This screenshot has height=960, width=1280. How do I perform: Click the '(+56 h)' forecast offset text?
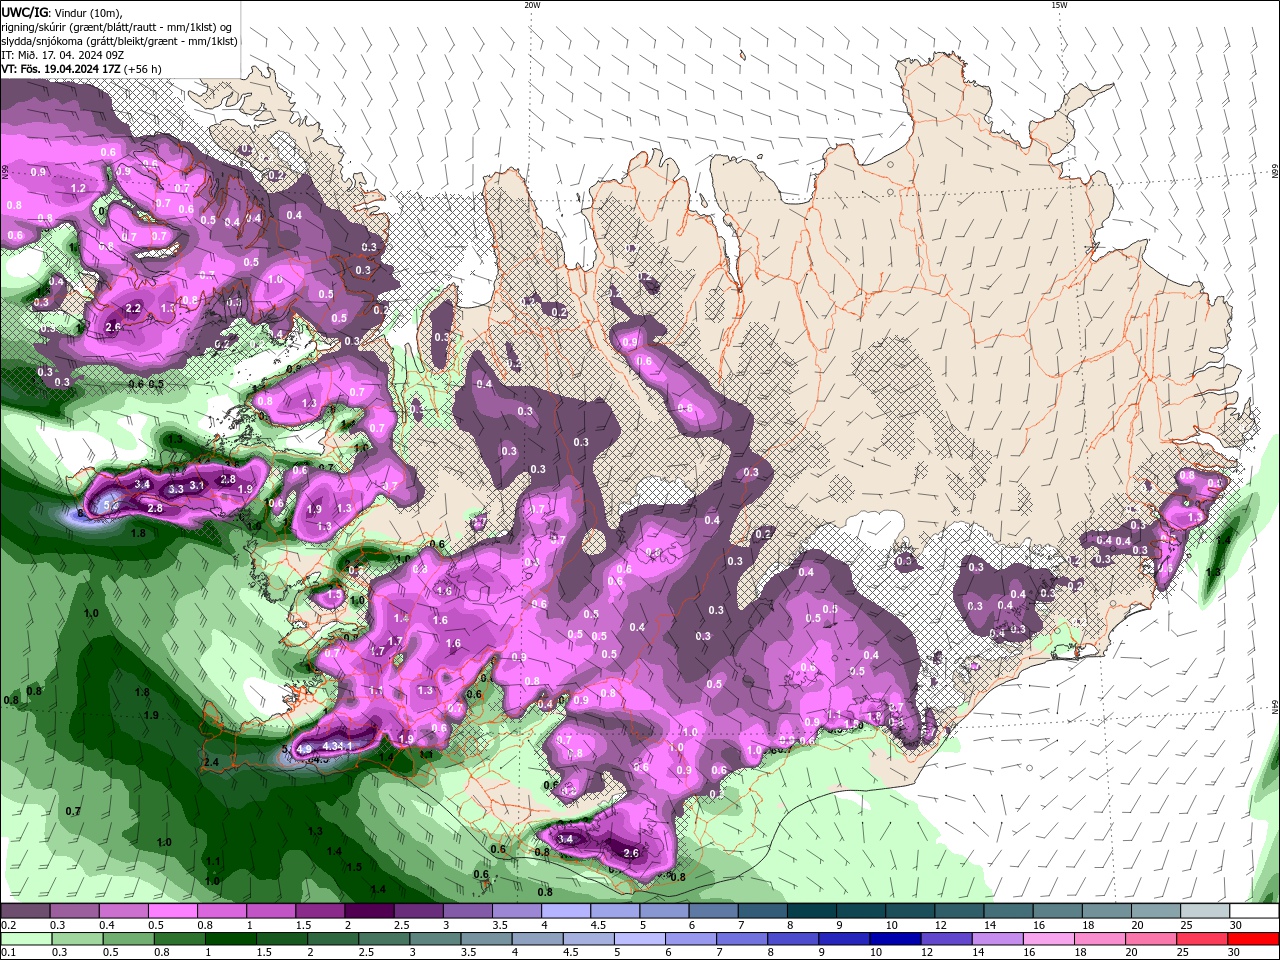(x=143, y=69)
